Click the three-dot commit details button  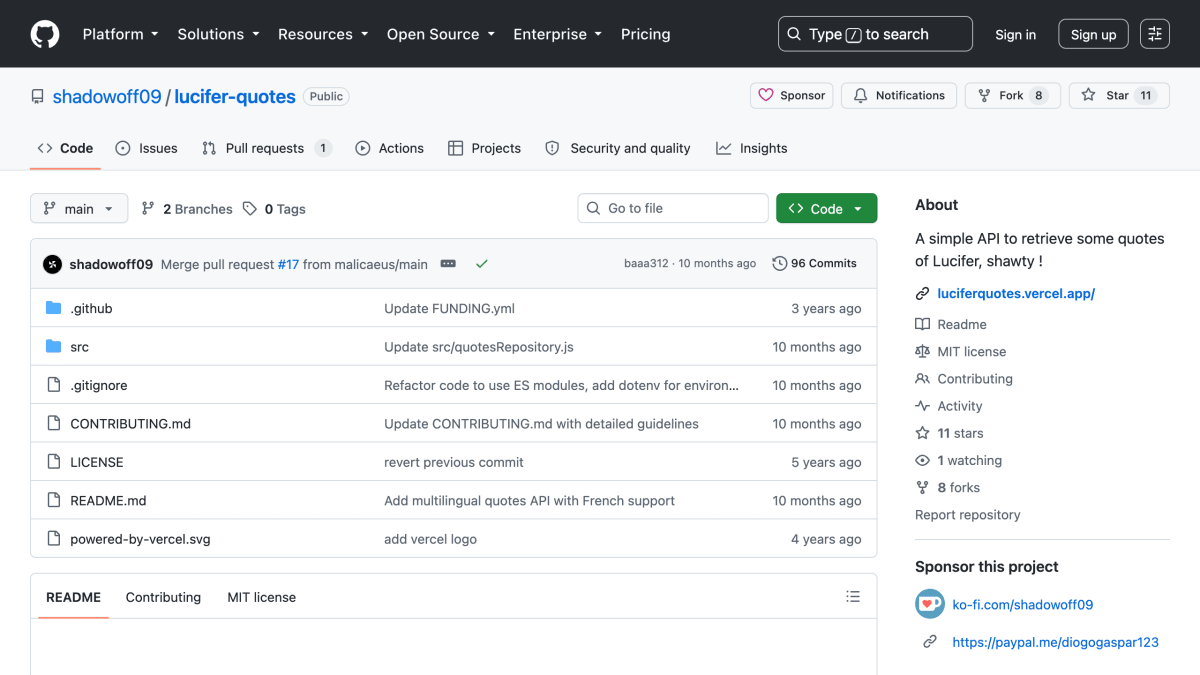pyautogui.click(x=448, y=264)
